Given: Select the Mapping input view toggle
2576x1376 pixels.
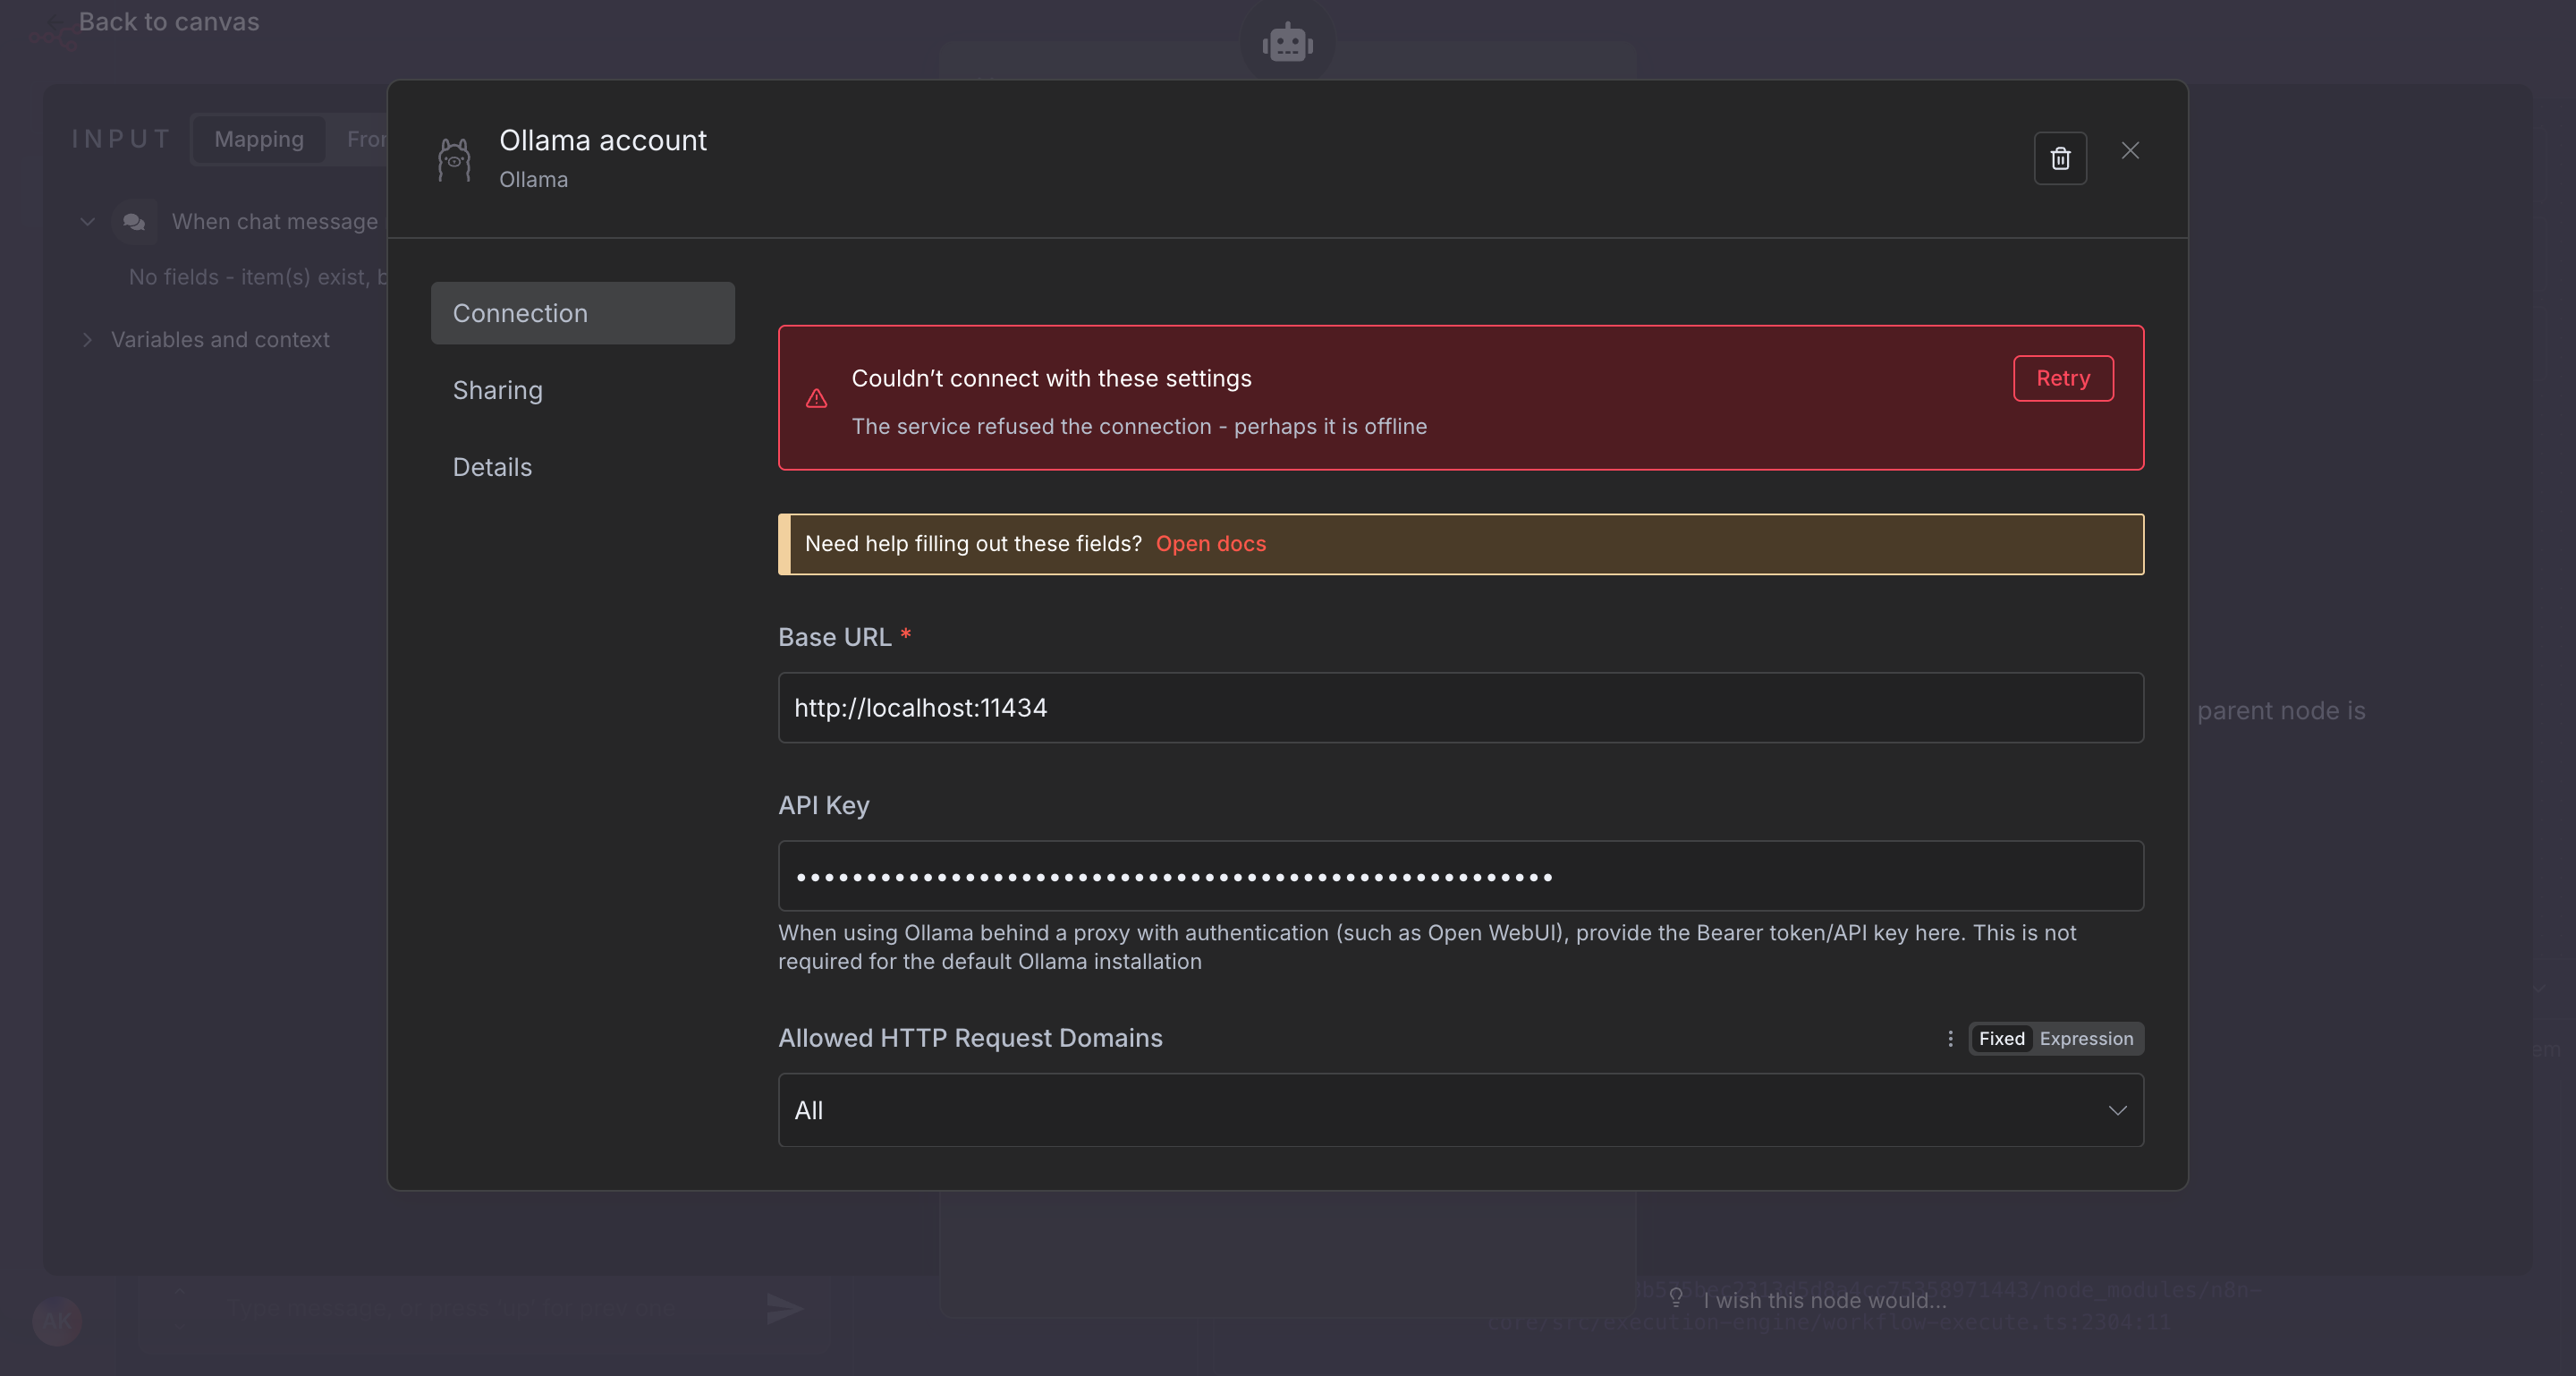Looking at the screenshot, I should coord(259,139).
